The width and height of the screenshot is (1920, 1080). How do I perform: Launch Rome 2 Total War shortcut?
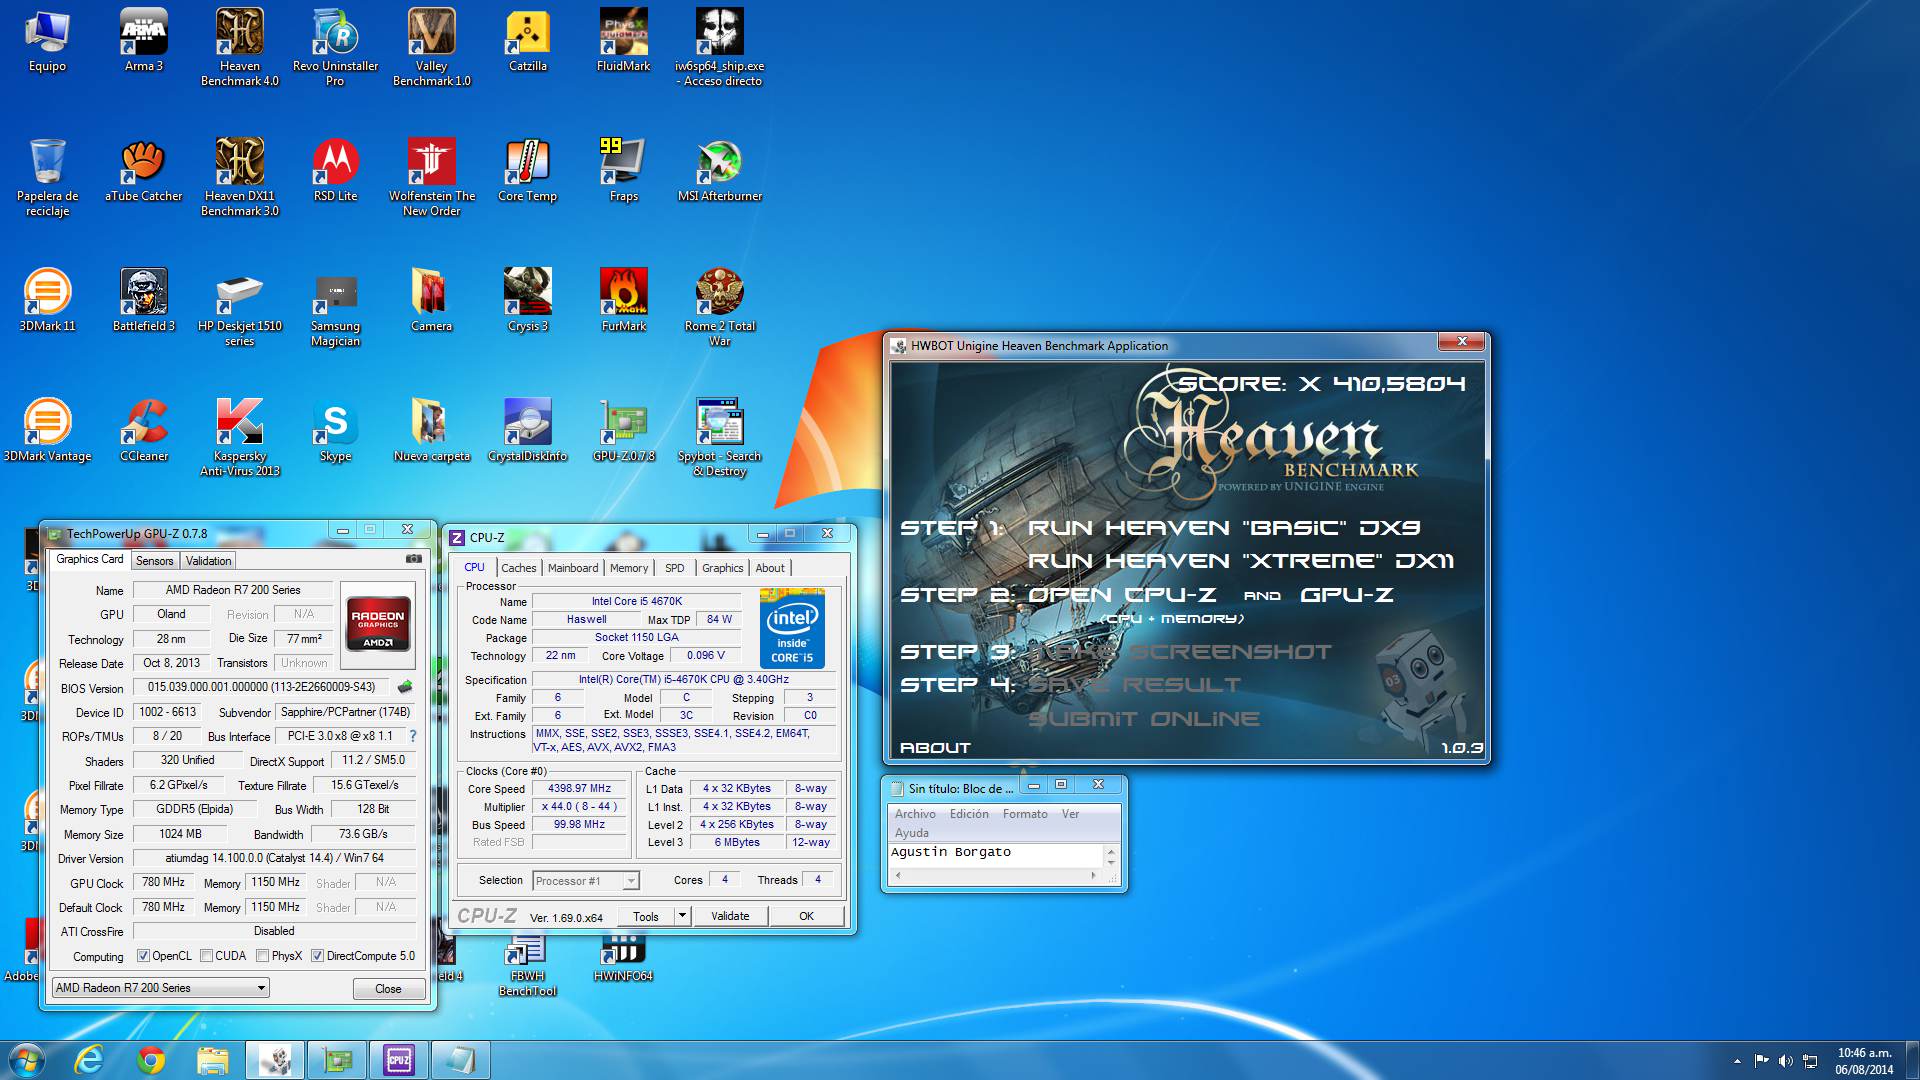(719, 306)
